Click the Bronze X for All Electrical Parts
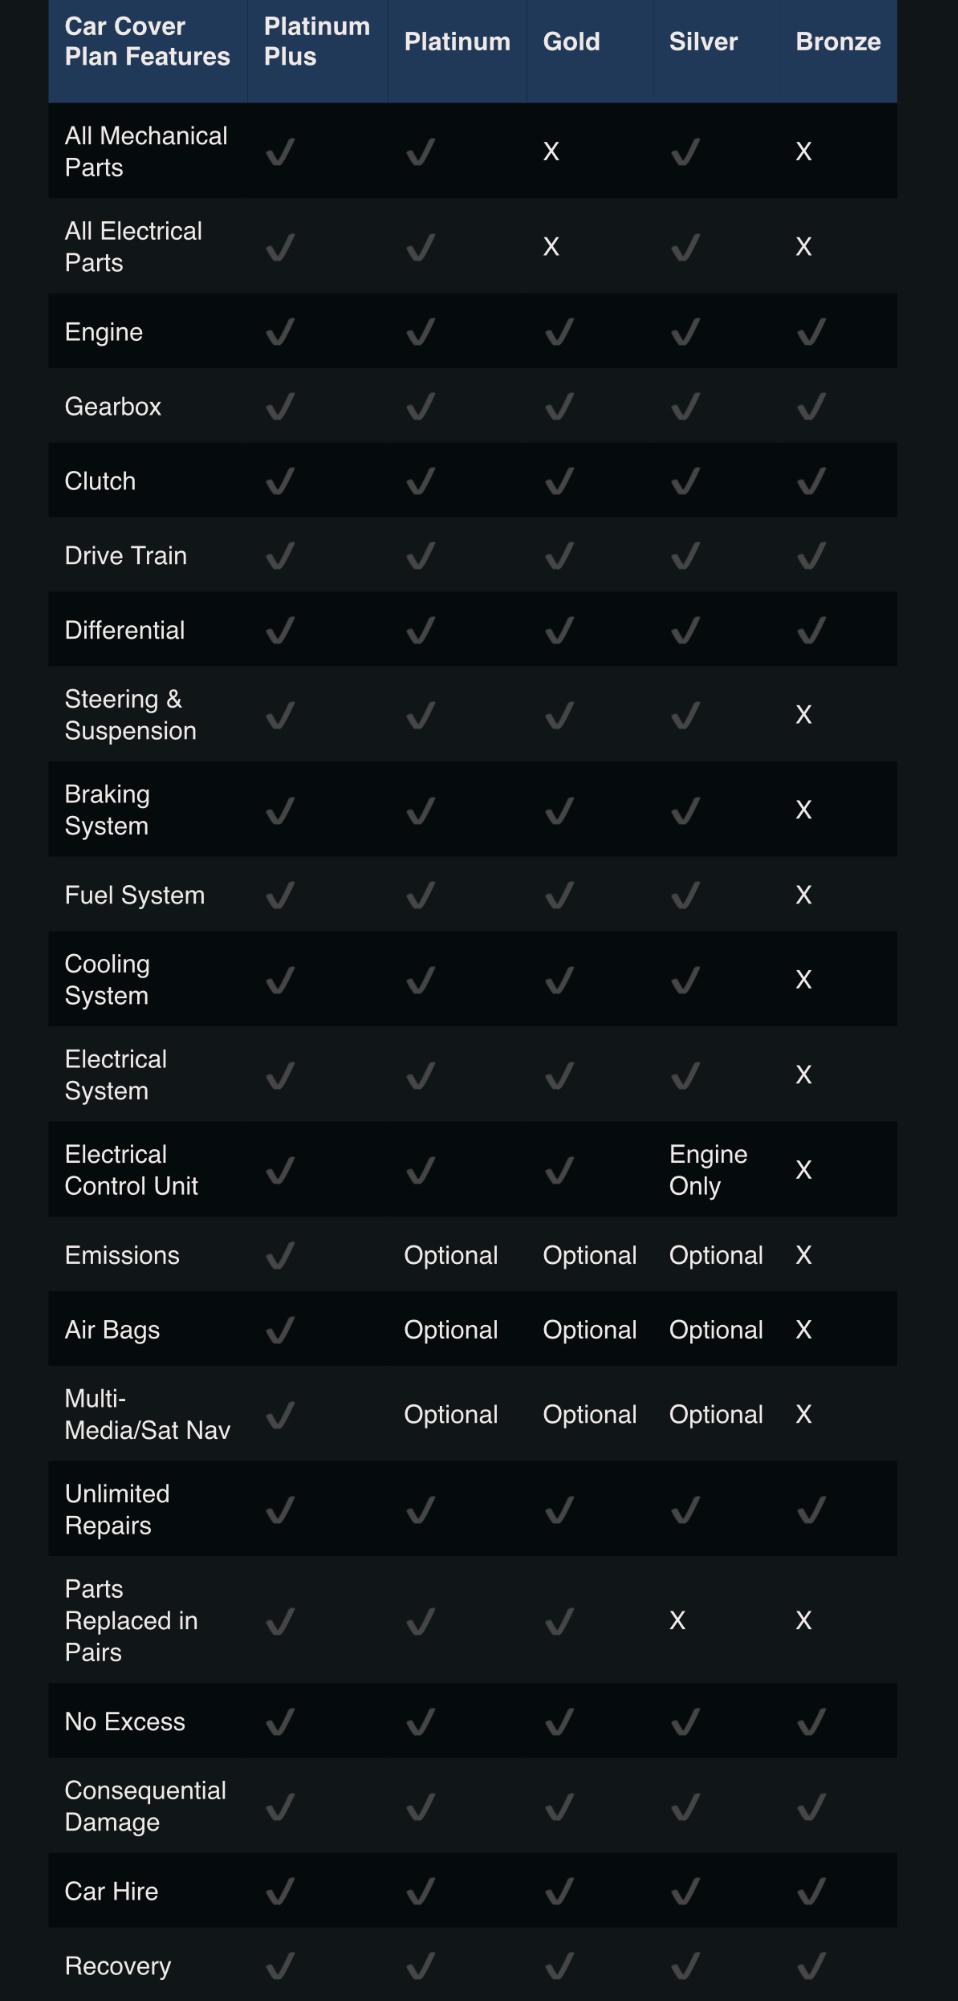This screenshot has height=2001, width=958. [804, 246]
